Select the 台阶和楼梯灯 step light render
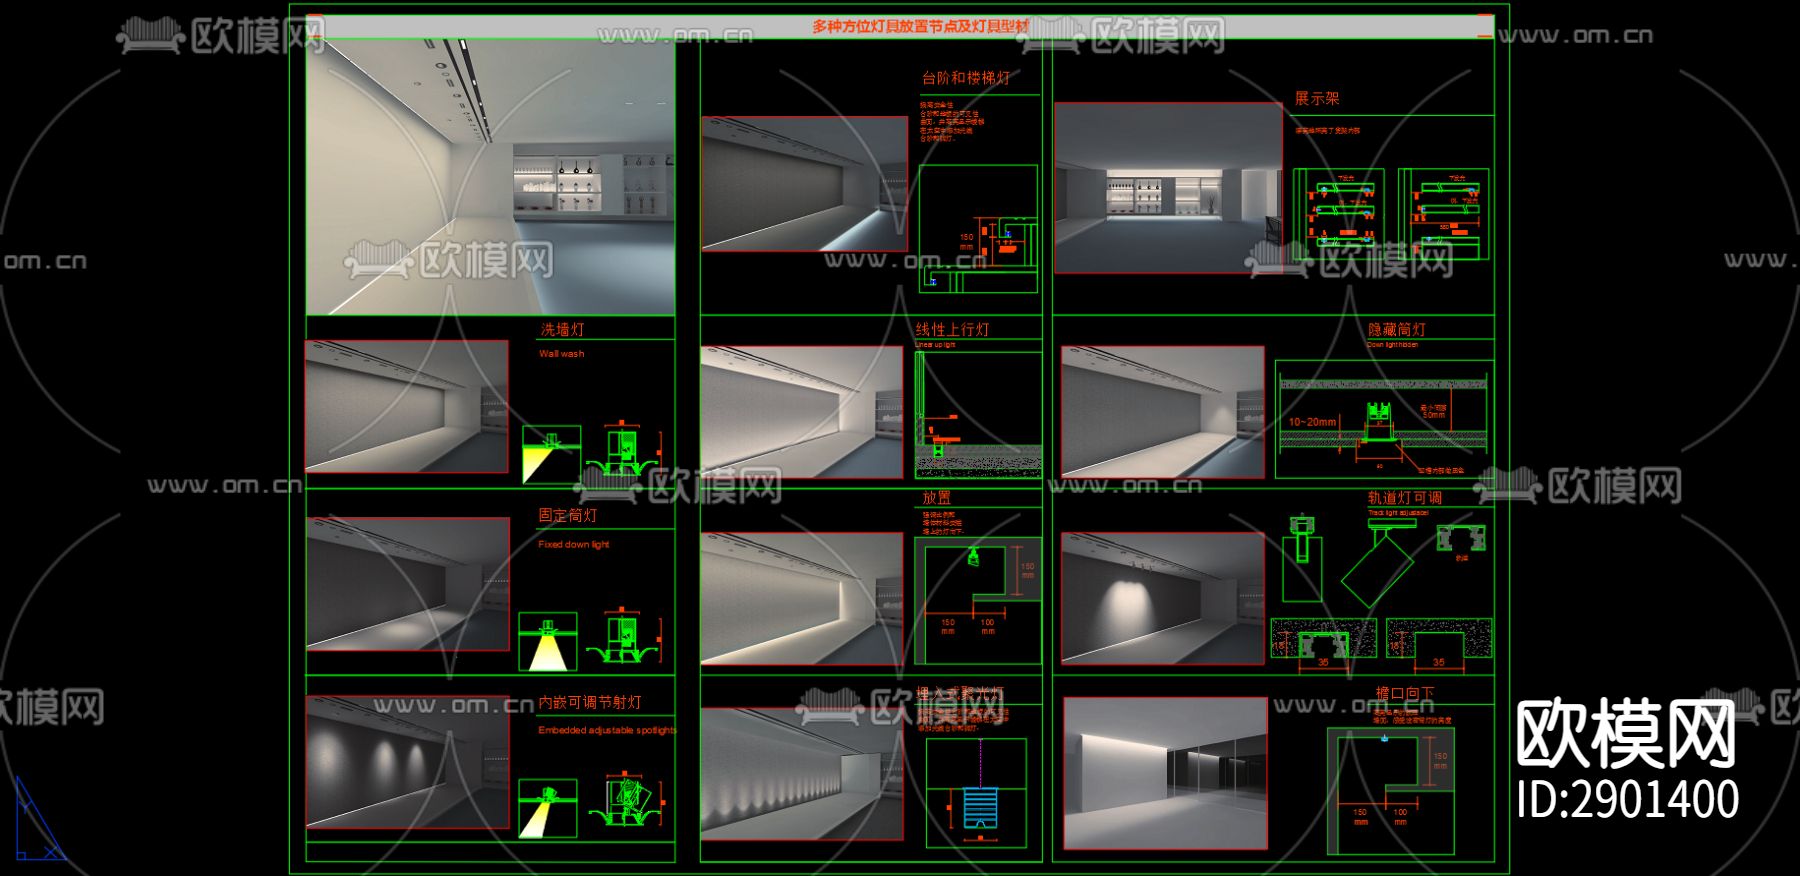This screenshot has height=876, width=1800. click(805, 184)
